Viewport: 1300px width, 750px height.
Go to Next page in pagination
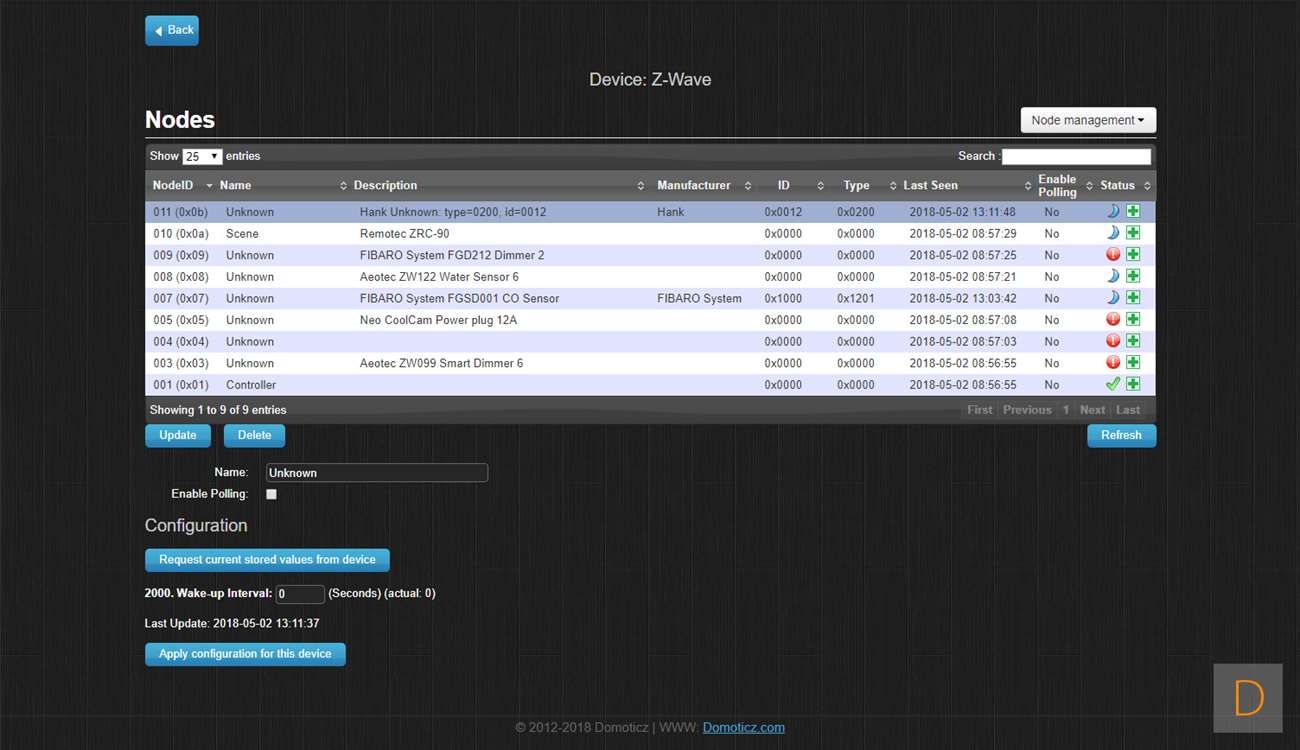pos(1092,410)
